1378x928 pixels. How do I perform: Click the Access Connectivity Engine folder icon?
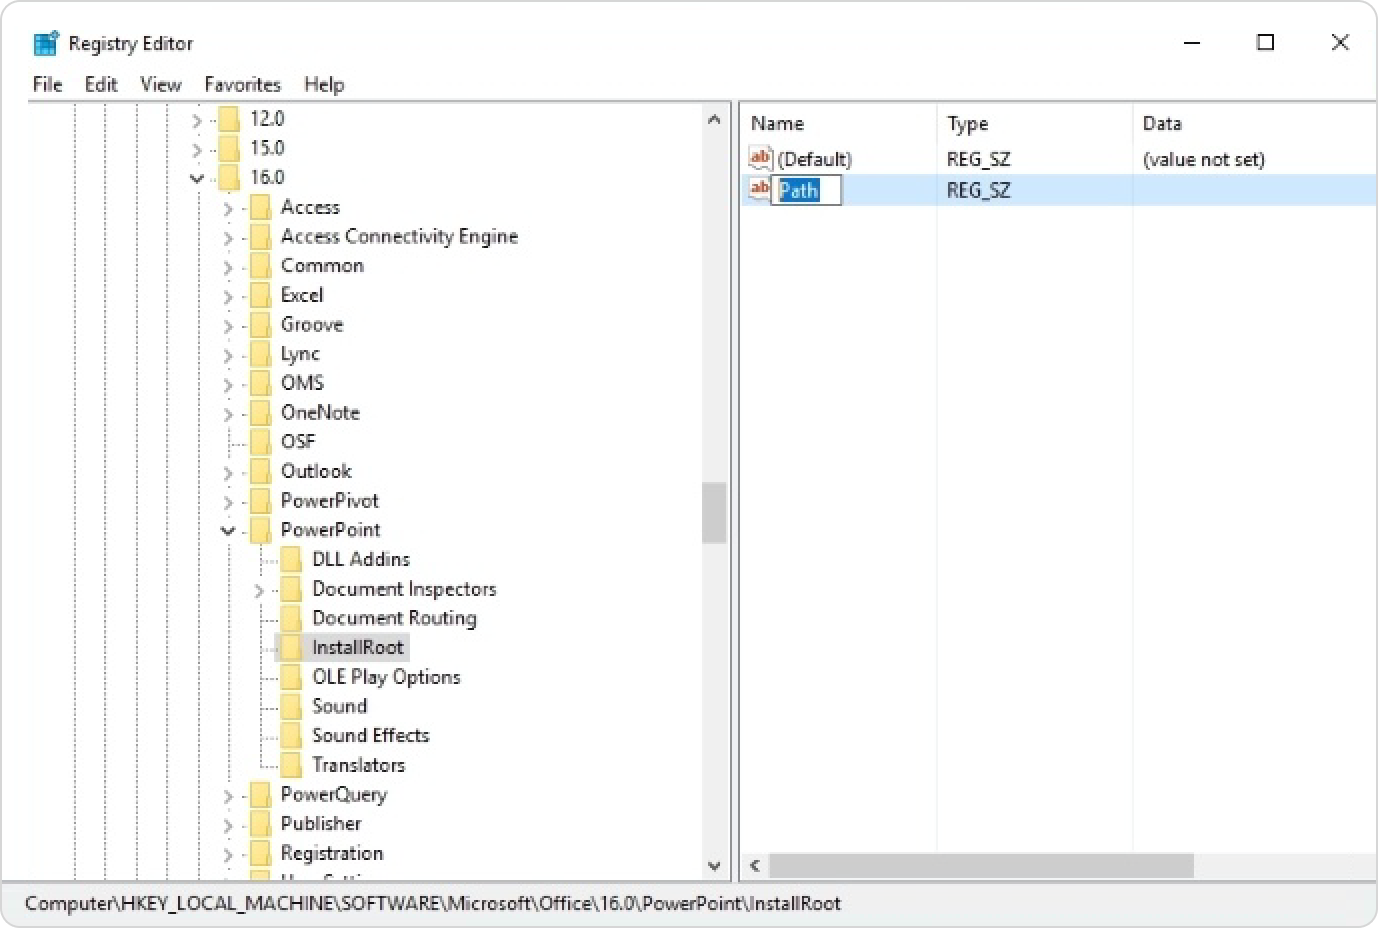[x=260, y=236]
